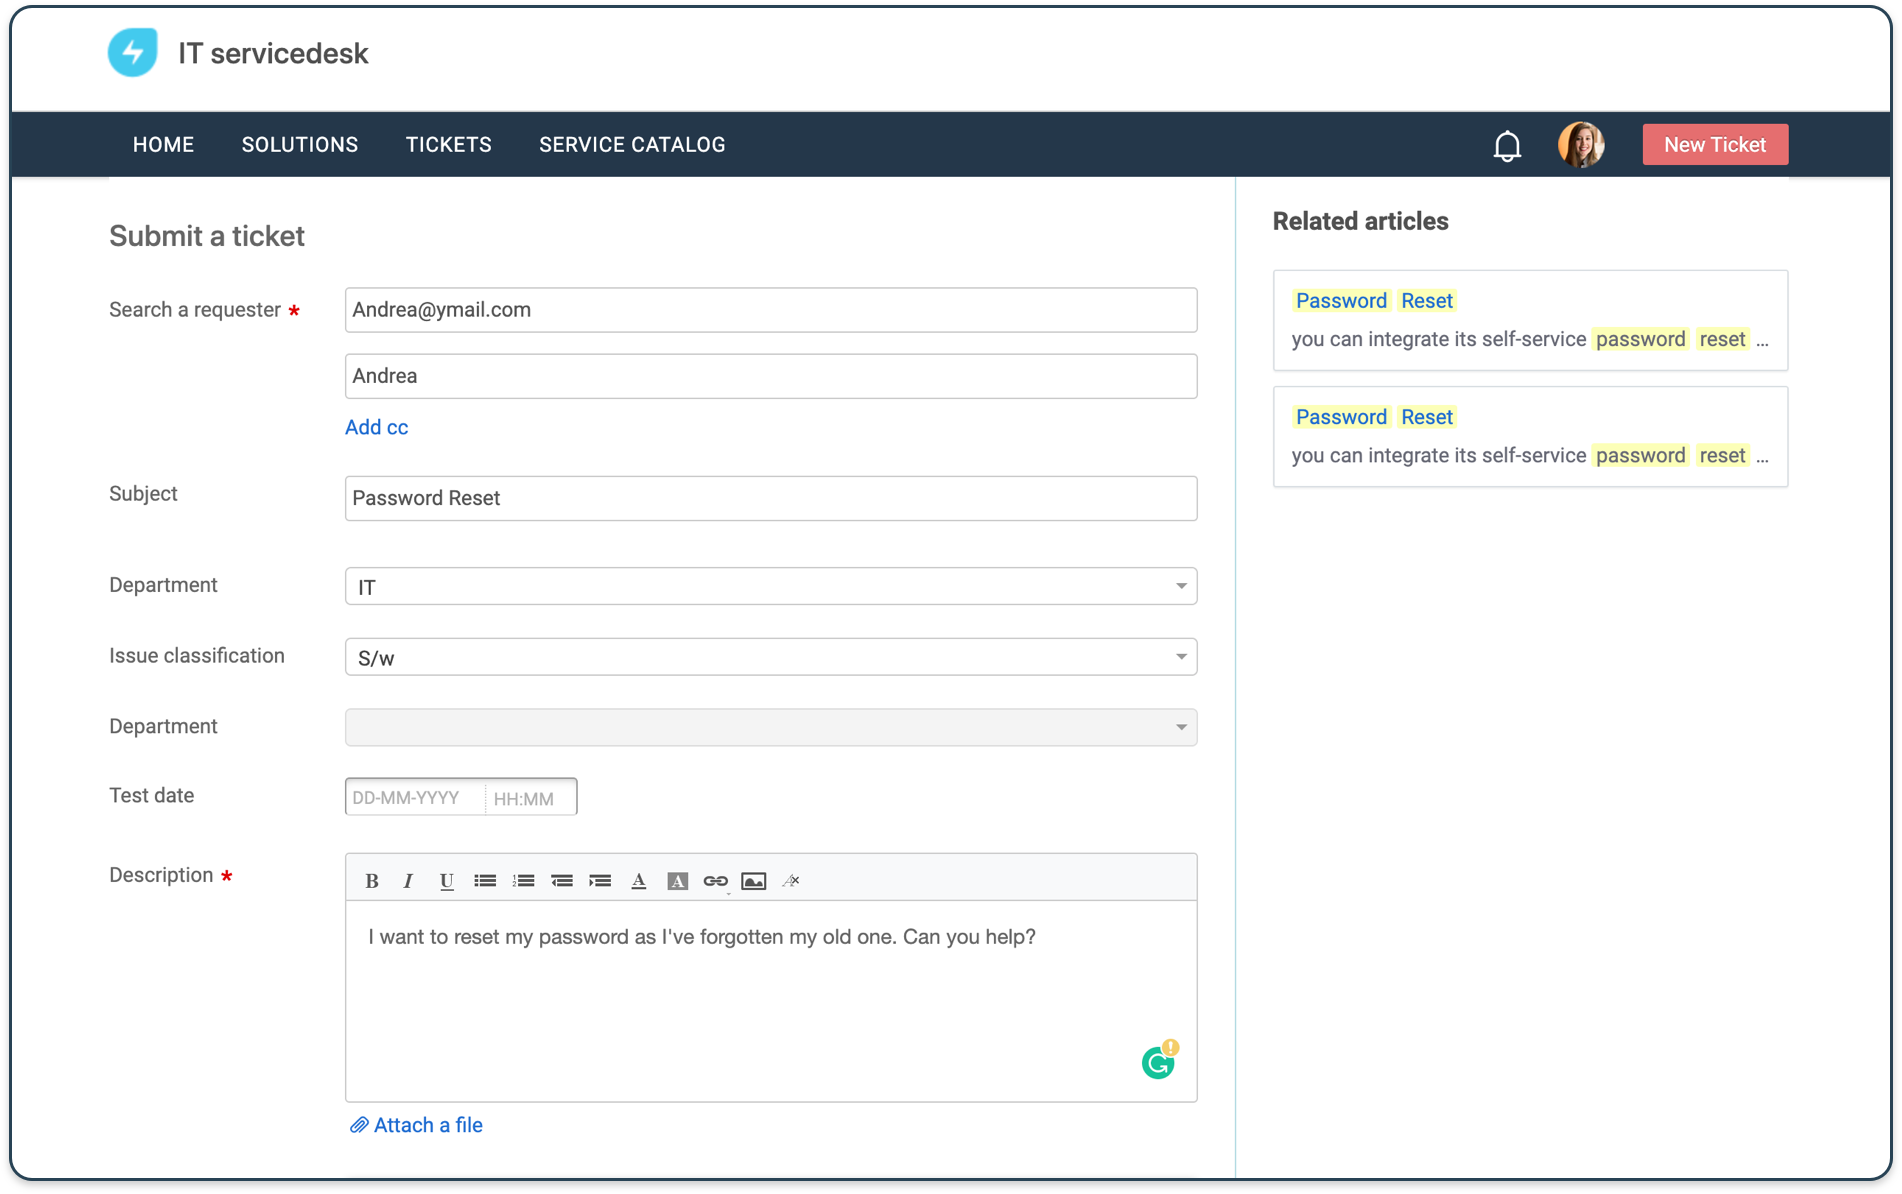1902x1194 pixels.
Task: Insert an image into the description
Action: click(753, 880)
